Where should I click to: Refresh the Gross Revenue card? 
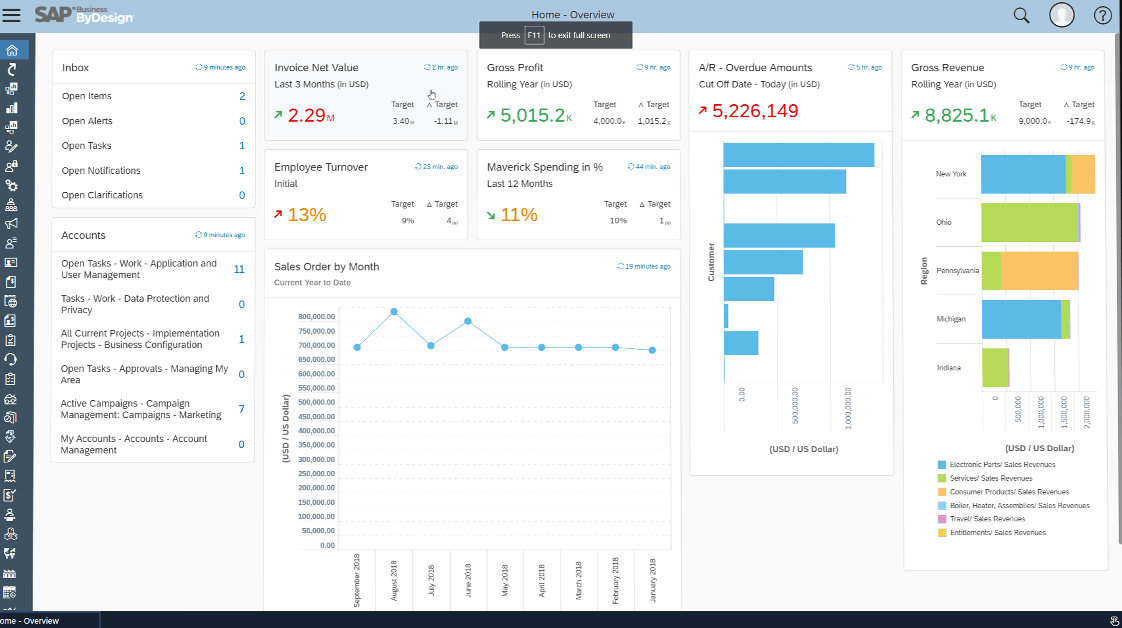point(1064,67)
